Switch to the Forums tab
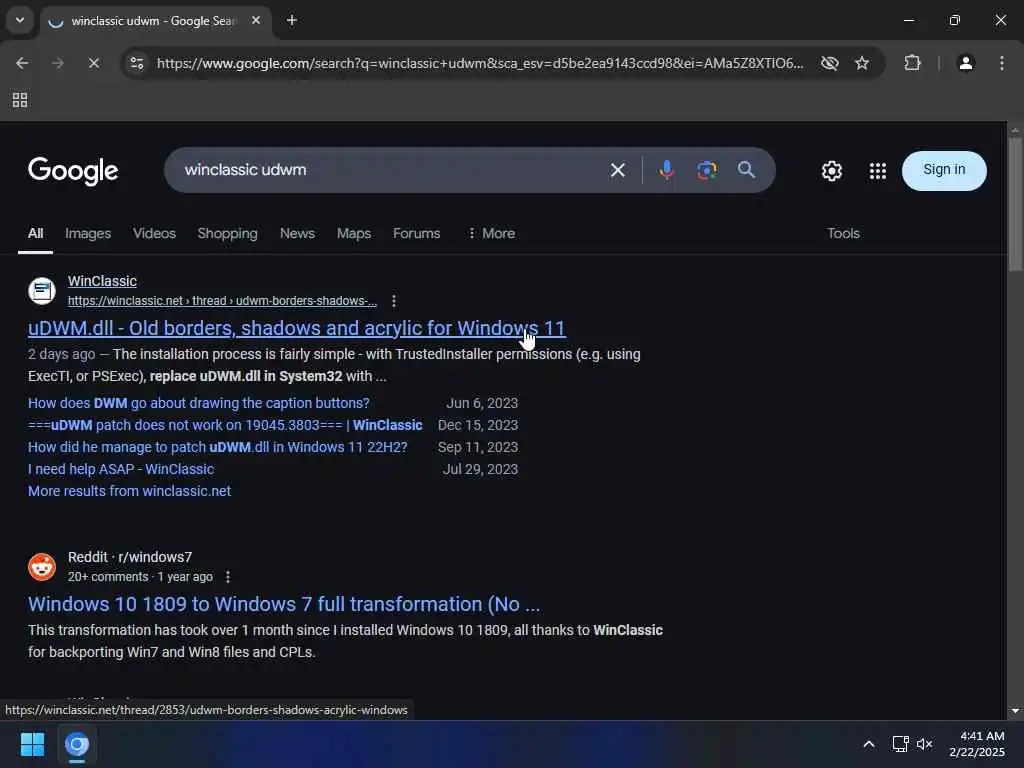Image resolution: width=1024 pixels, height=768 pixels. (417, 233)
